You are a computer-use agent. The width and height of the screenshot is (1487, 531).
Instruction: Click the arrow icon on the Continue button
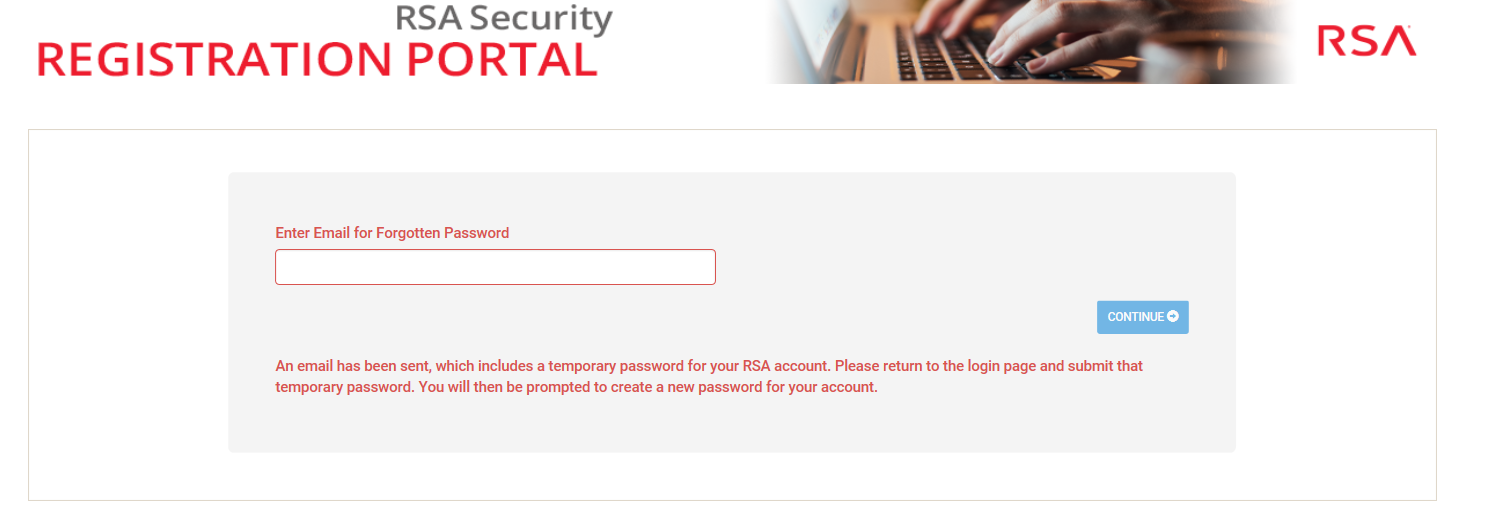coord(1173,317)
